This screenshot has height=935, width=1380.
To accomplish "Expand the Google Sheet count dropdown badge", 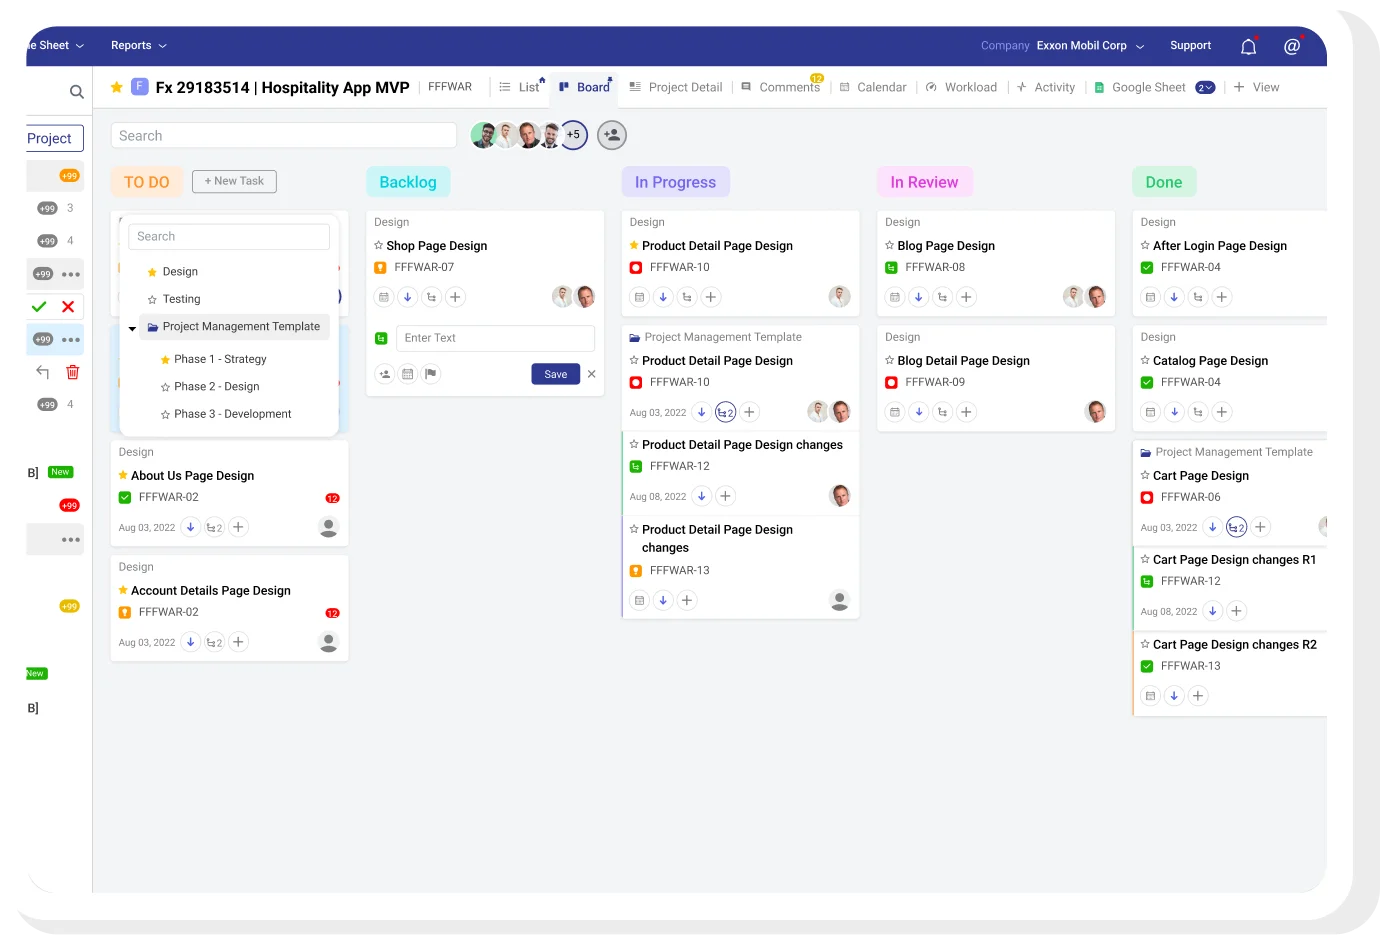I will [1205, 87].
